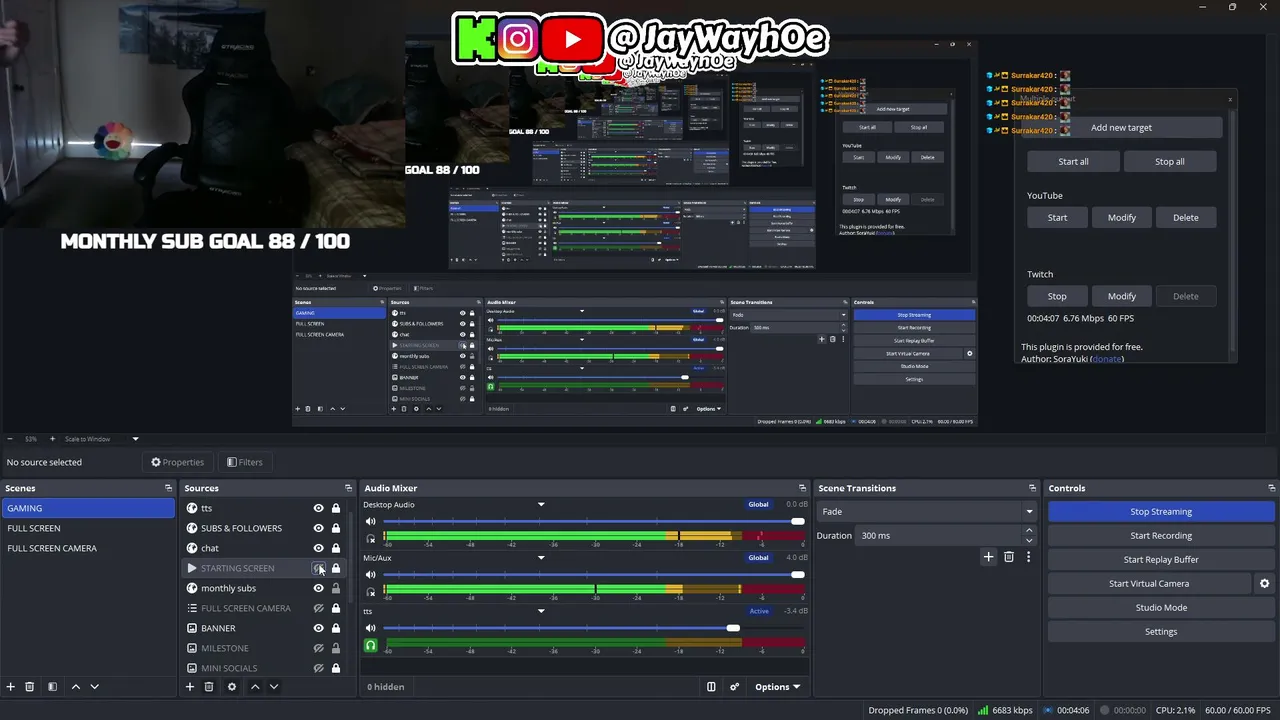Adjust the tts volume slider handle
Image resolution: width=1280 pixels, height=720 pixels.
click(733, 628)
